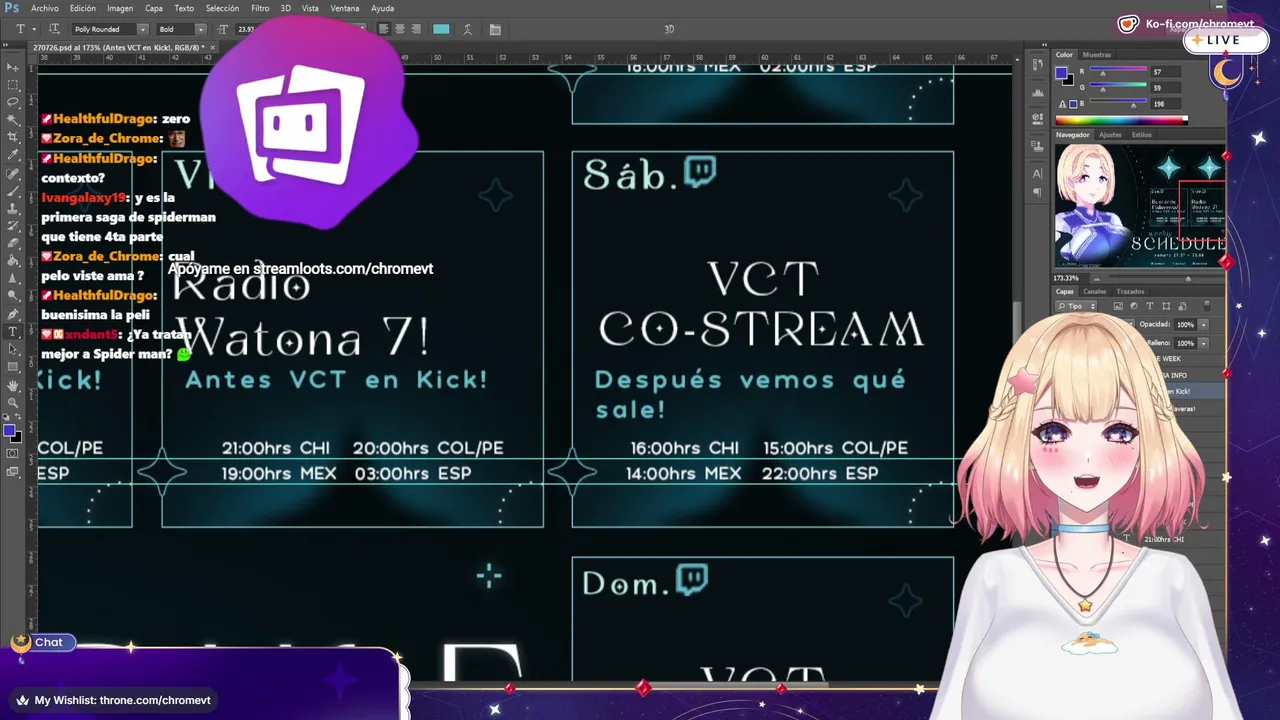Click the foreground color swatch in Color panel
1280x720 pixels.
pos(1061,73)
